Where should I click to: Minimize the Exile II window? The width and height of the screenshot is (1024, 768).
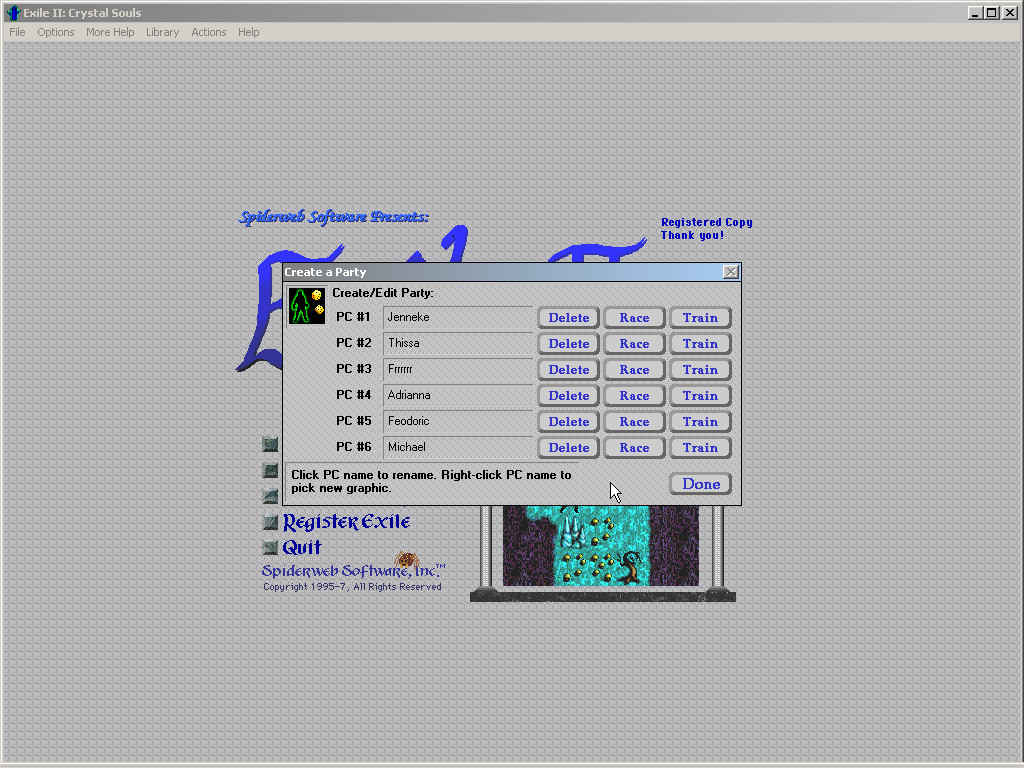point(975,12)
